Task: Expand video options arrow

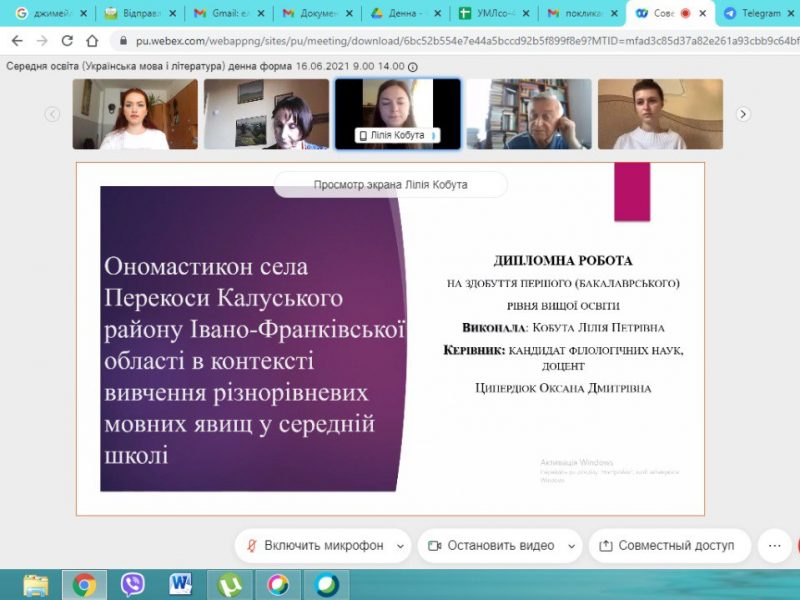Action: [570, 546]
